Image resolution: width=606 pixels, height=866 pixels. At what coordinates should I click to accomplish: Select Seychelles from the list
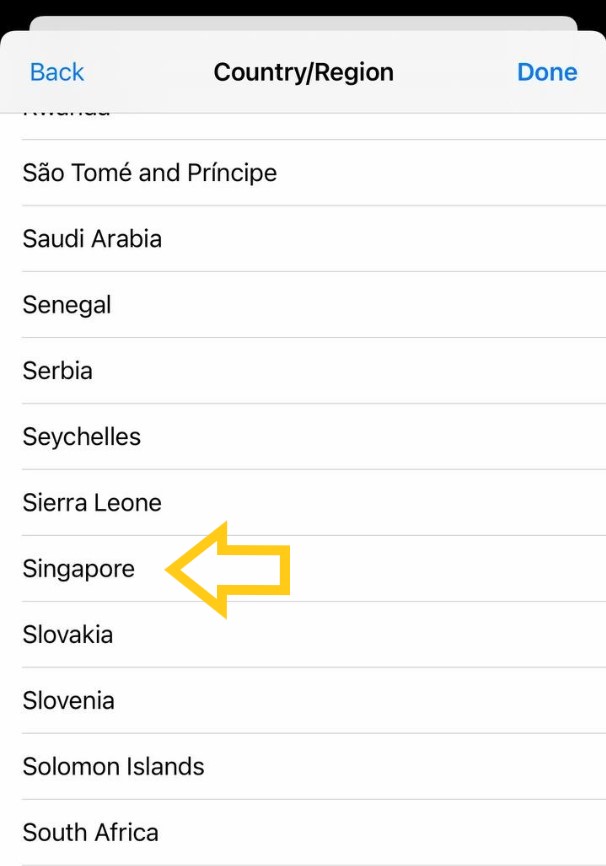[82, 437]
